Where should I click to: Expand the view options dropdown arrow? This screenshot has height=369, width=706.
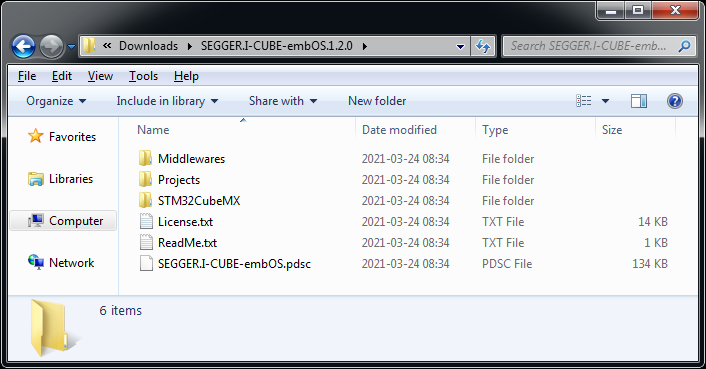pos(606,101)
